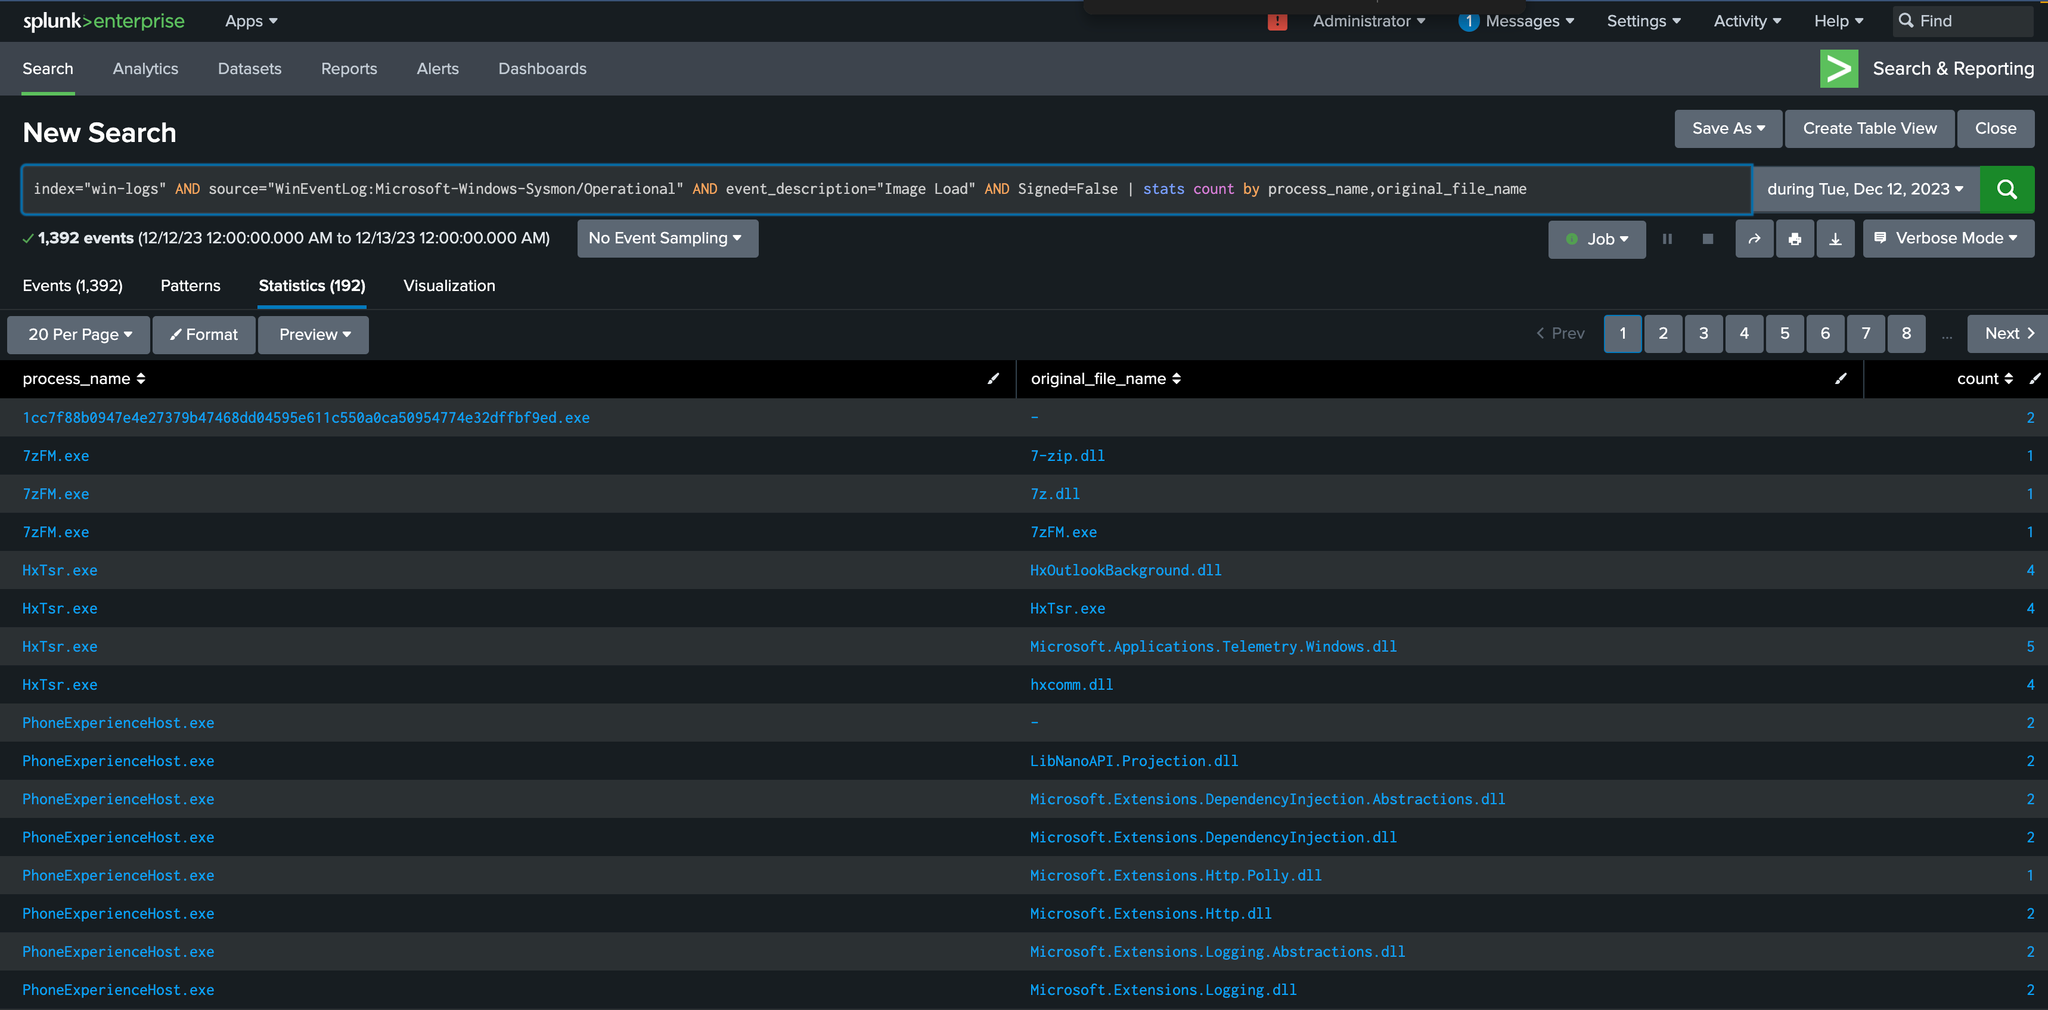Open the Apps dropdown menu

(x=251, y=21)
